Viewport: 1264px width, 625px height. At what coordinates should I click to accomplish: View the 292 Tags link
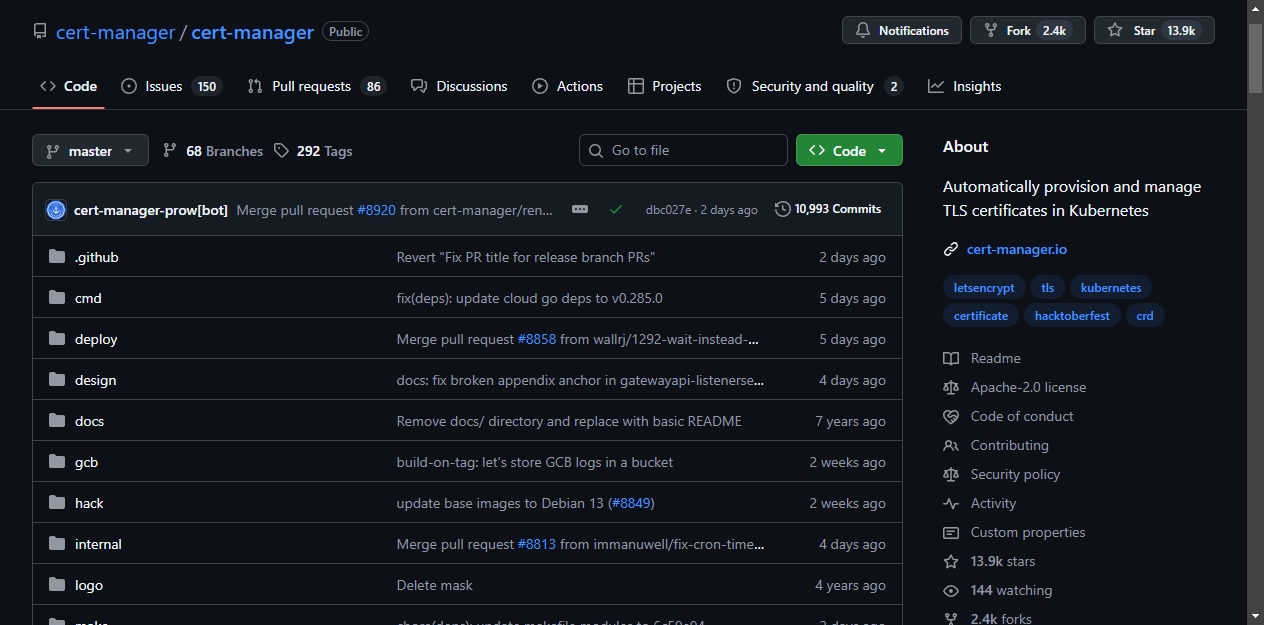pos(313,151)
